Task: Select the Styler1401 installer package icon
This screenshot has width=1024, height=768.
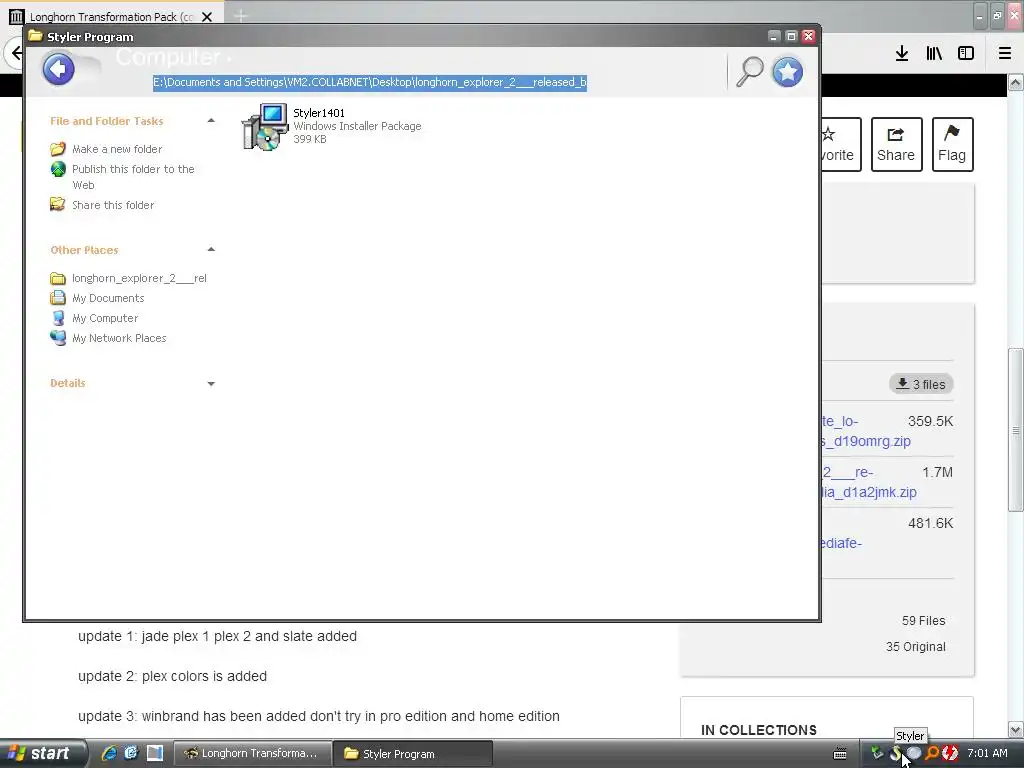Action: pos(265,127)
